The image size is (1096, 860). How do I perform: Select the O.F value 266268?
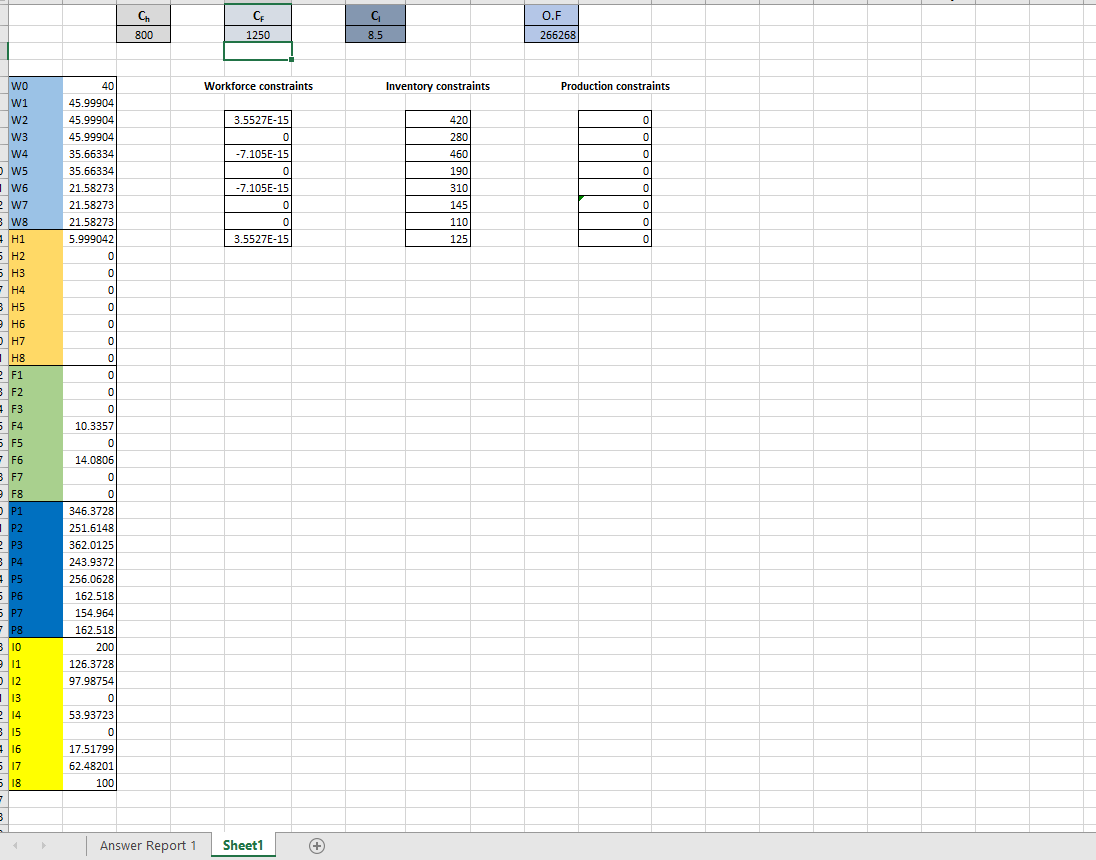tap(551, 34)
